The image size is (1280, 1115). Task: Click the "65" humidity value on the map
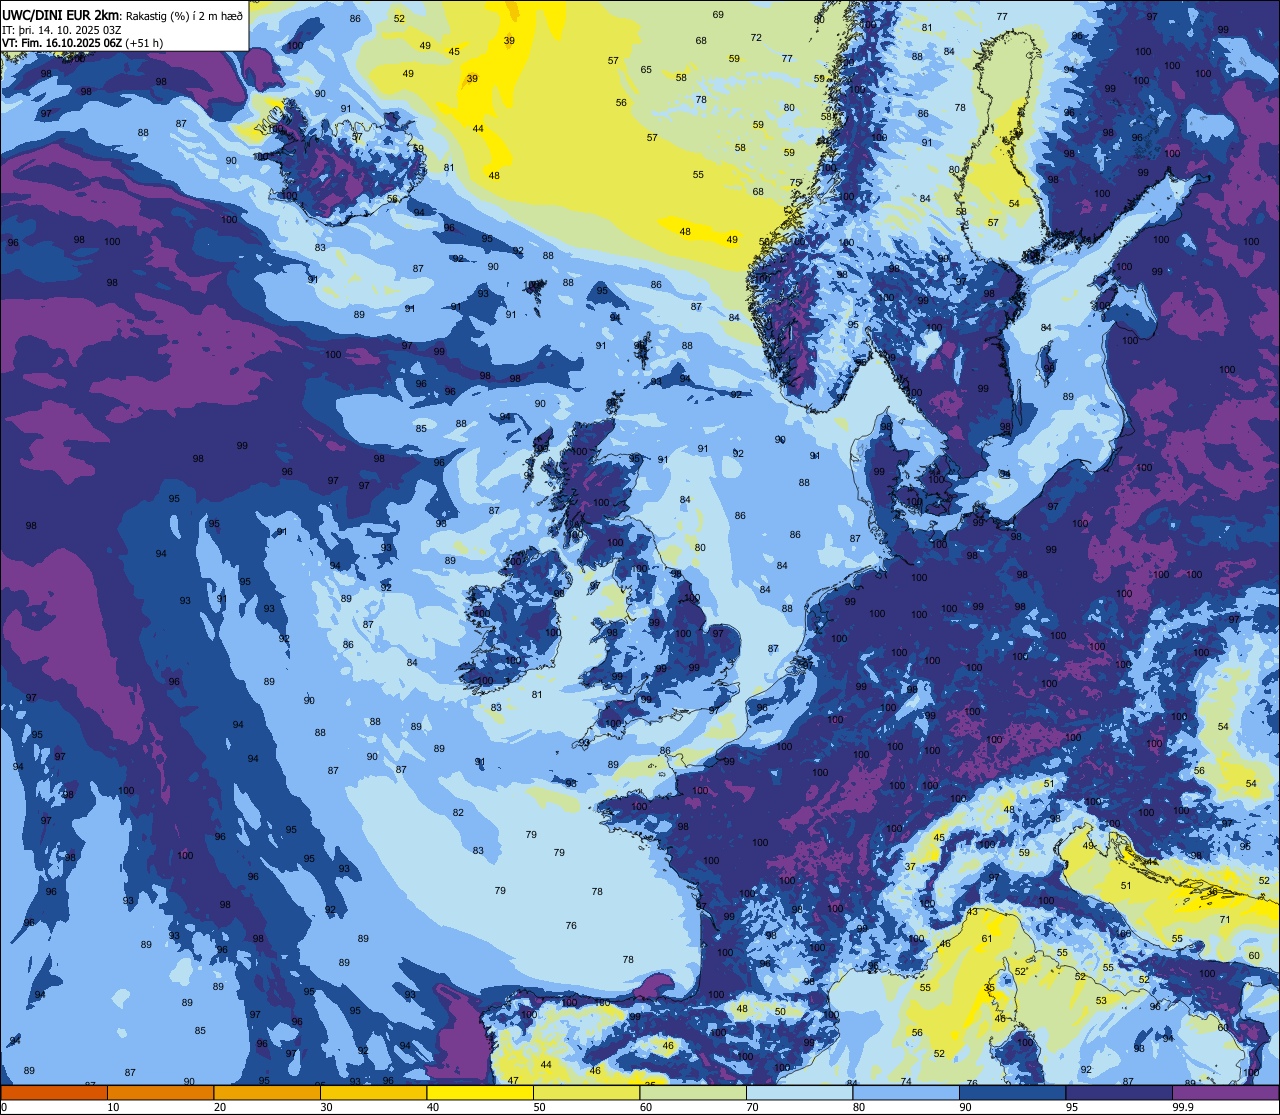click(x=646, y=70)
